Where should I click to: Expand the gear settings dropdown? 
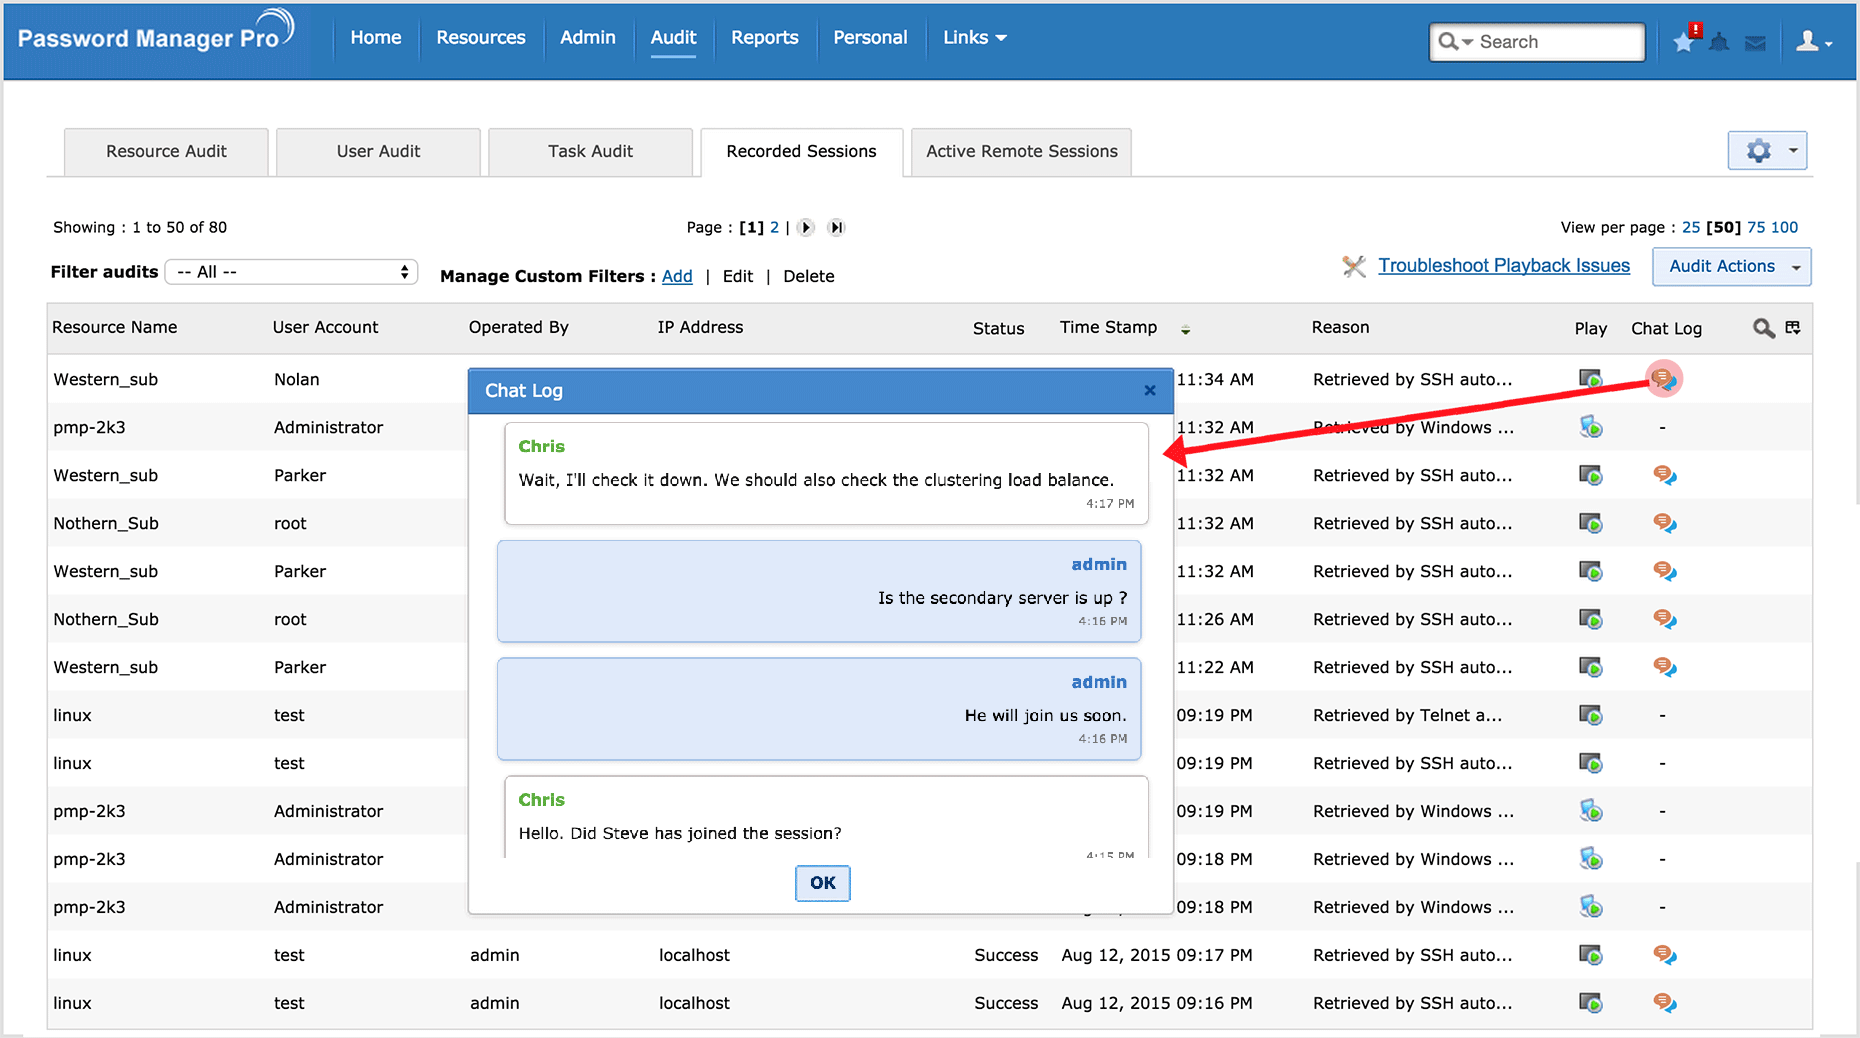(x=1767, y=151)
